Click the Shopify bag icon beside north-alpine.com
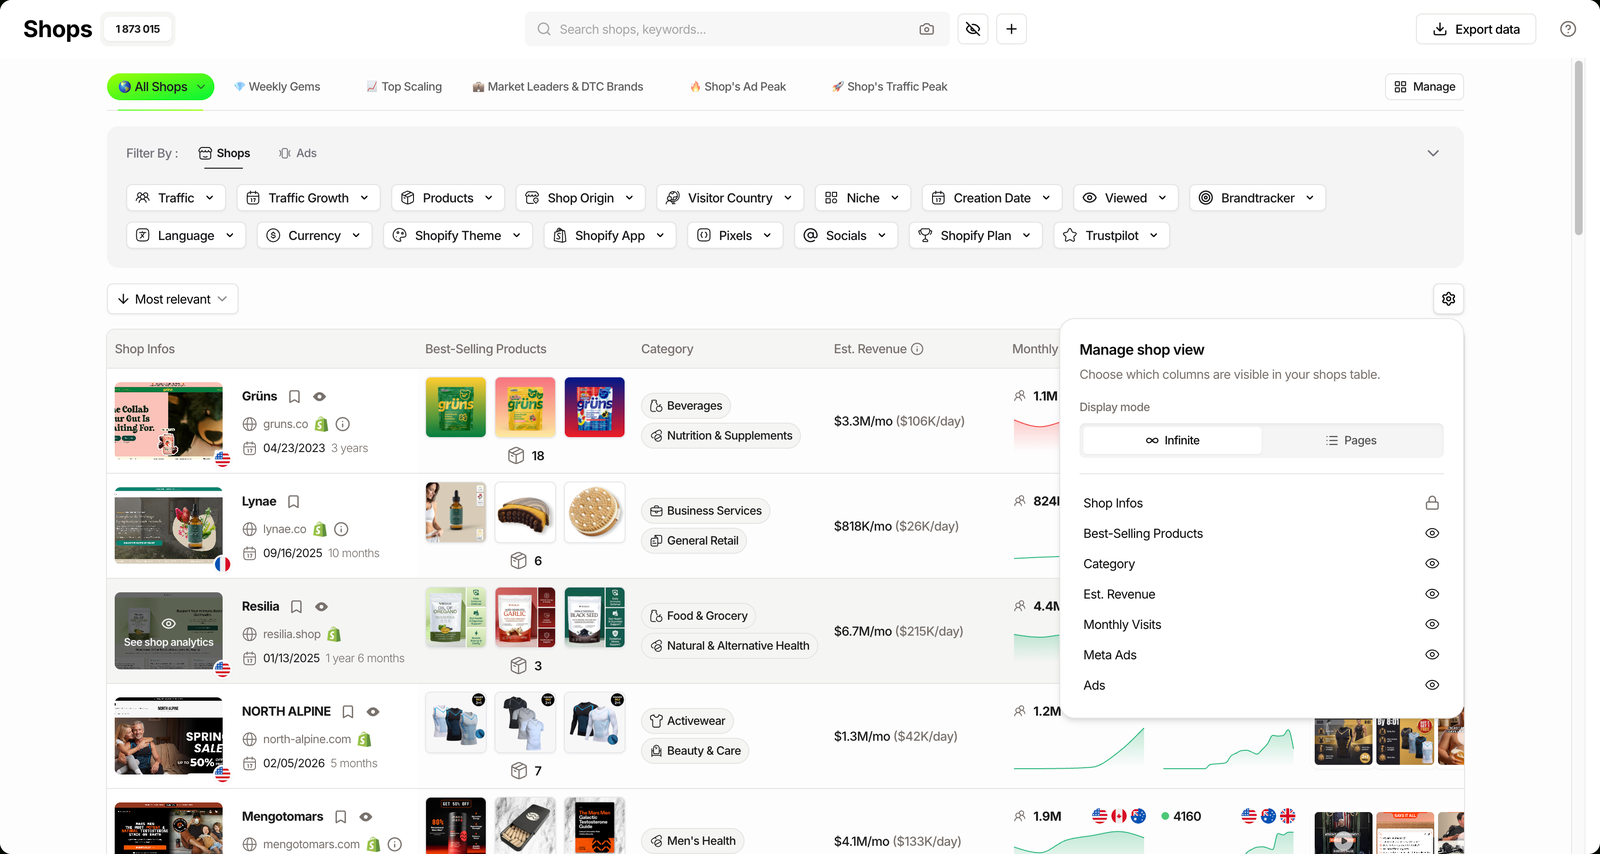 [x=364, y=739]
